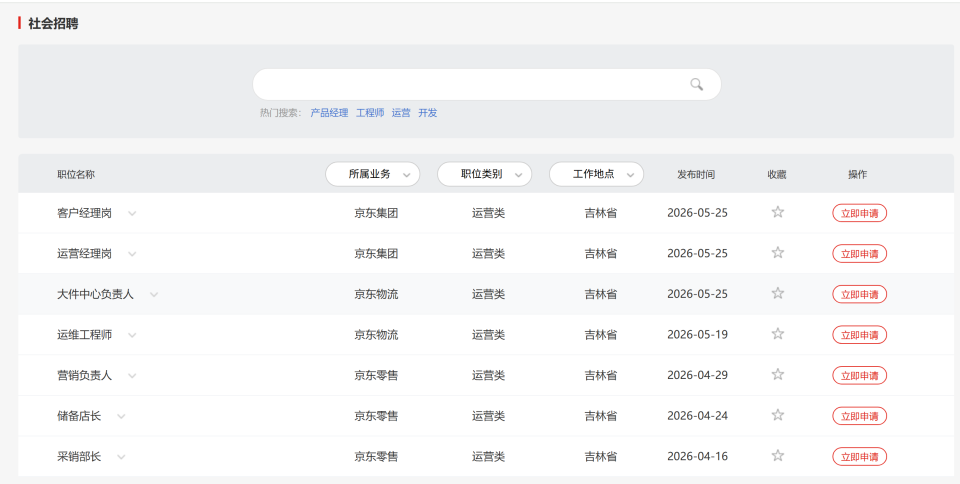Expand details chevron for 储备店长
The width and height of the screenshot is (960, 484).
coord(121,416)
